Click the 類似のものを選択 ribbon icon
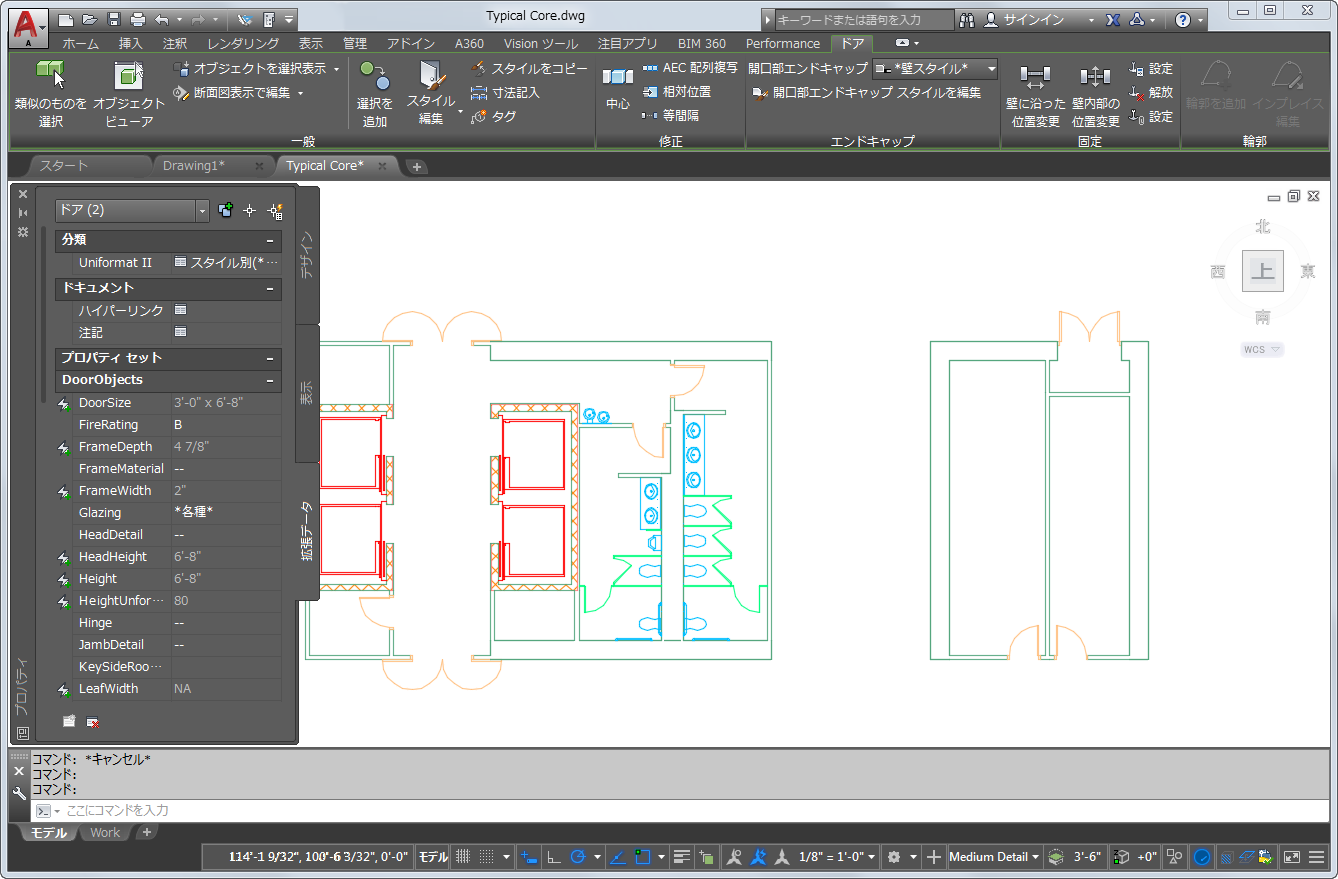This screenshot has width=1338, height=879. 50,76
